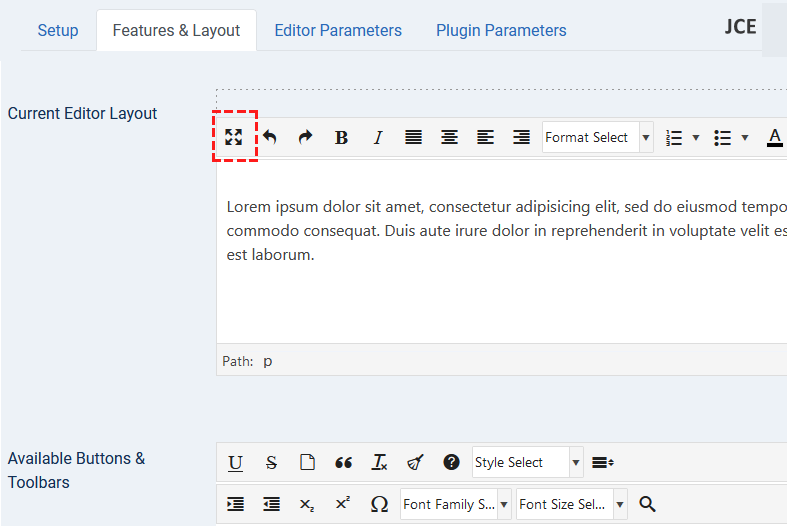787x526 pixels.
Task: Open the Plugin Parameters tab
Action: pyautogui.click(x=501, y=30)
